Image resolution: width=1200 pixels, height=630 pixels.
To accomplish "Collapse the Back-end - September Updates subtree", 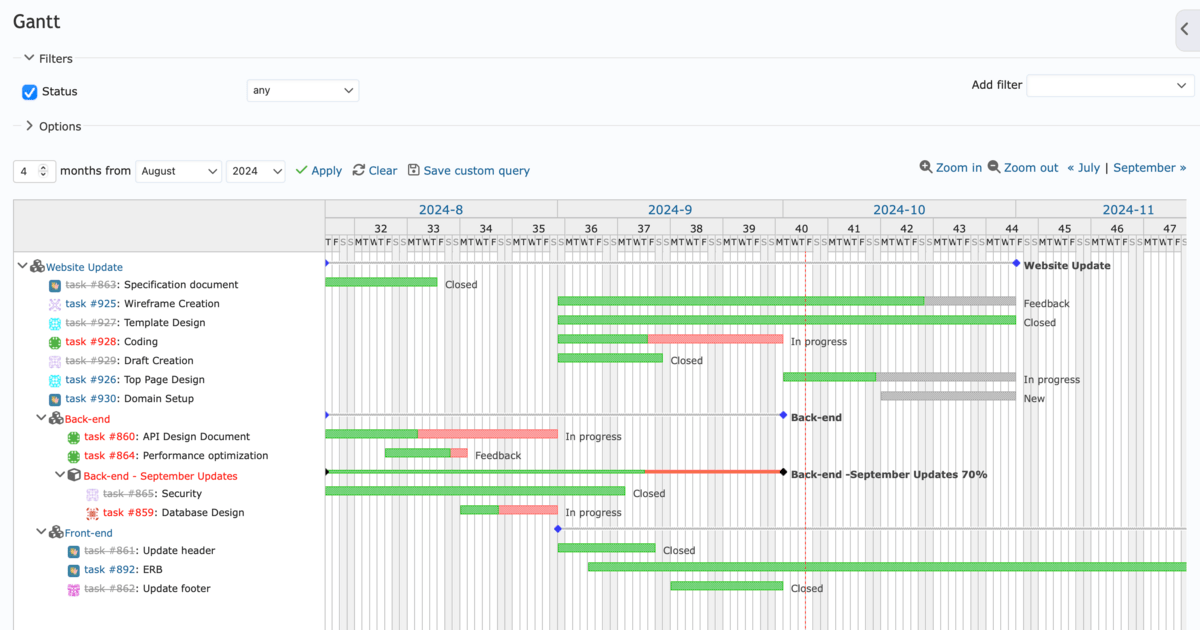I will [60, 475].
